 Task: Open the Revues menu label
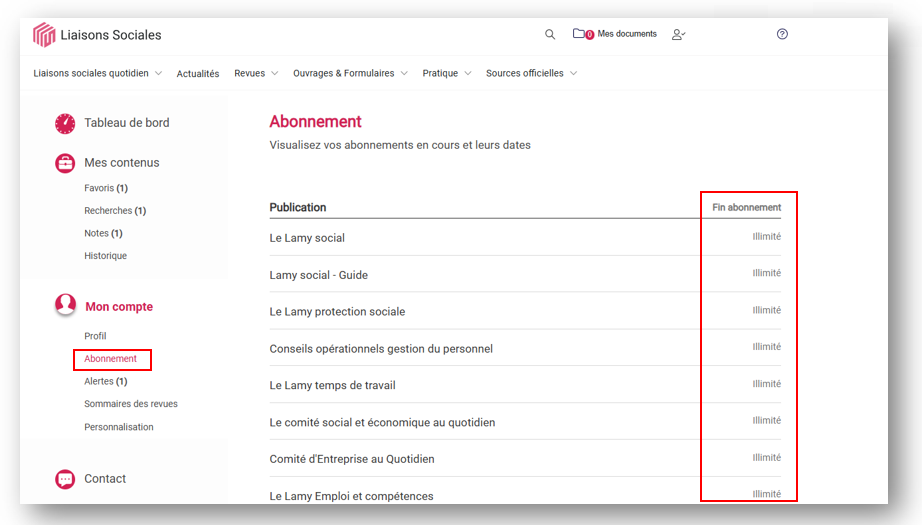(249, 73)
